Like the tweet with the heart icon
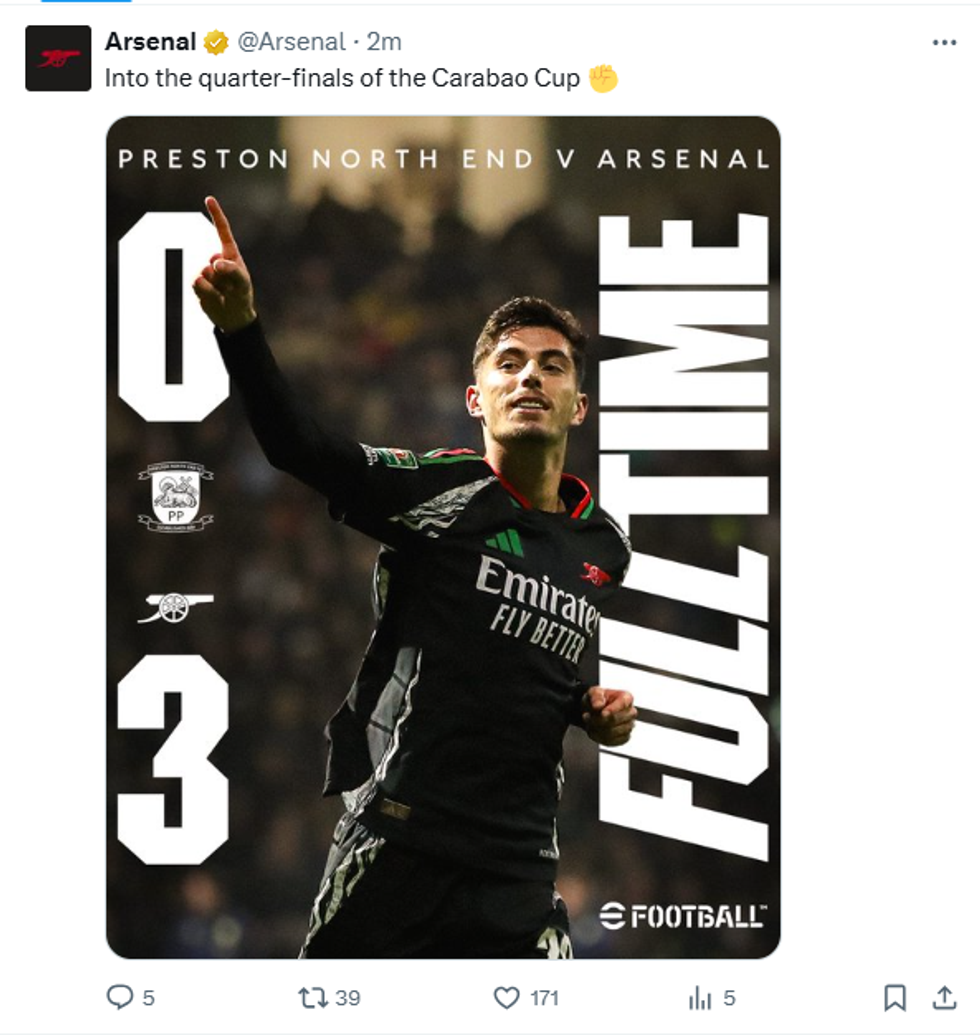The height and width of the screenshot is (1035, 980). point(508,997)
